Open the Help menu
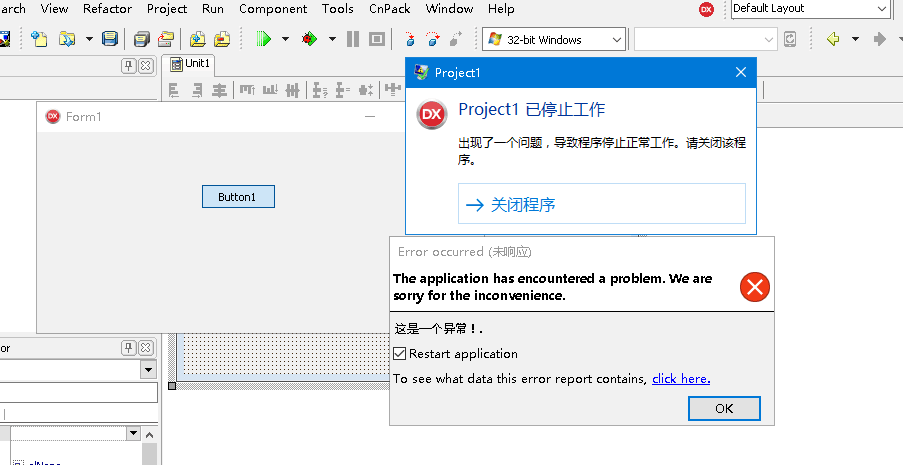The image size is (903, 465). click(501, 9)
